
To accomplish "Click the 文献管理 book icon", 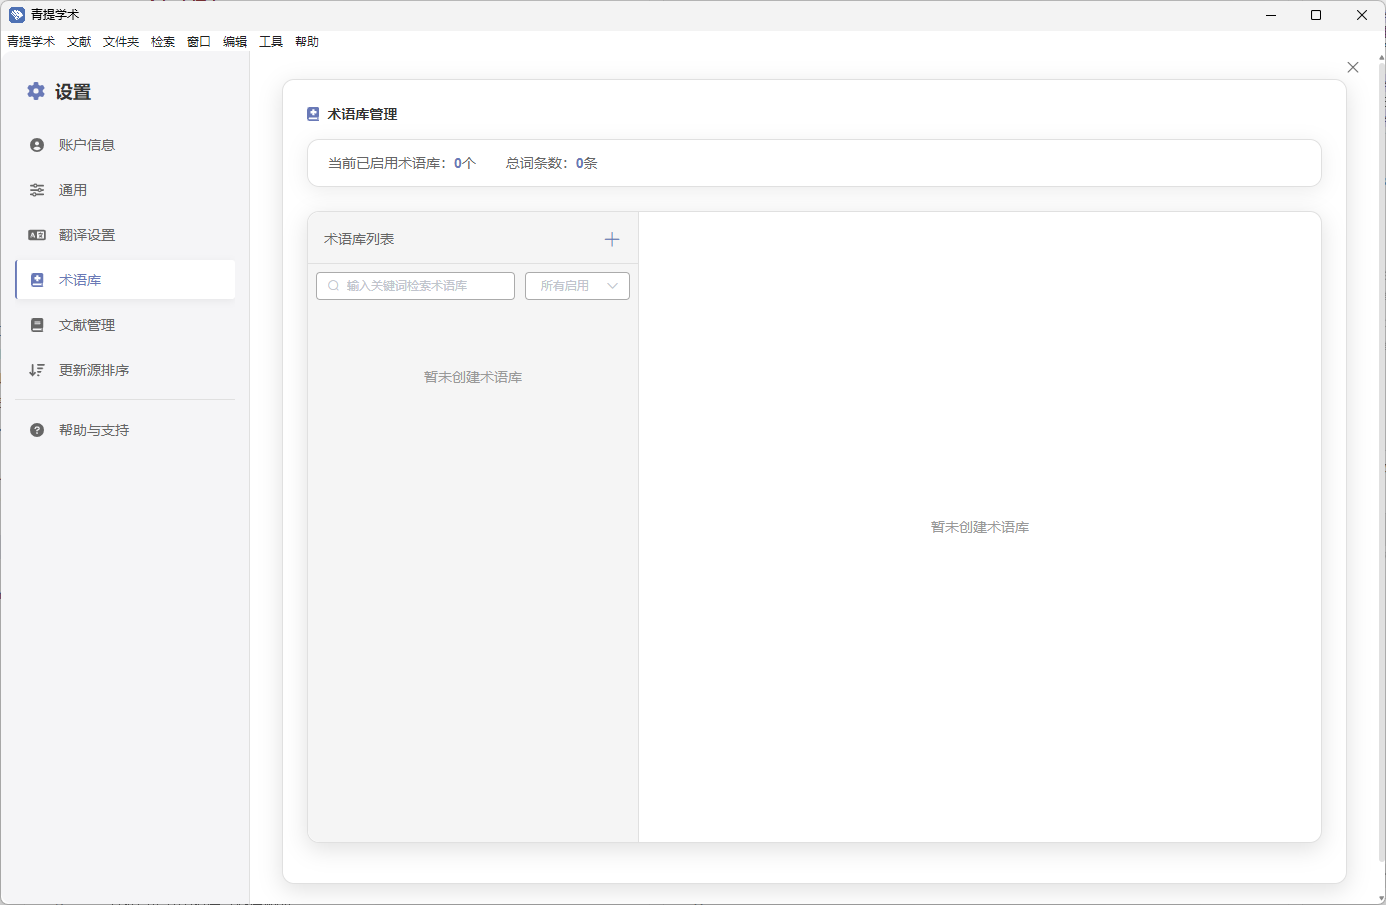I will [x=37, y=325].
